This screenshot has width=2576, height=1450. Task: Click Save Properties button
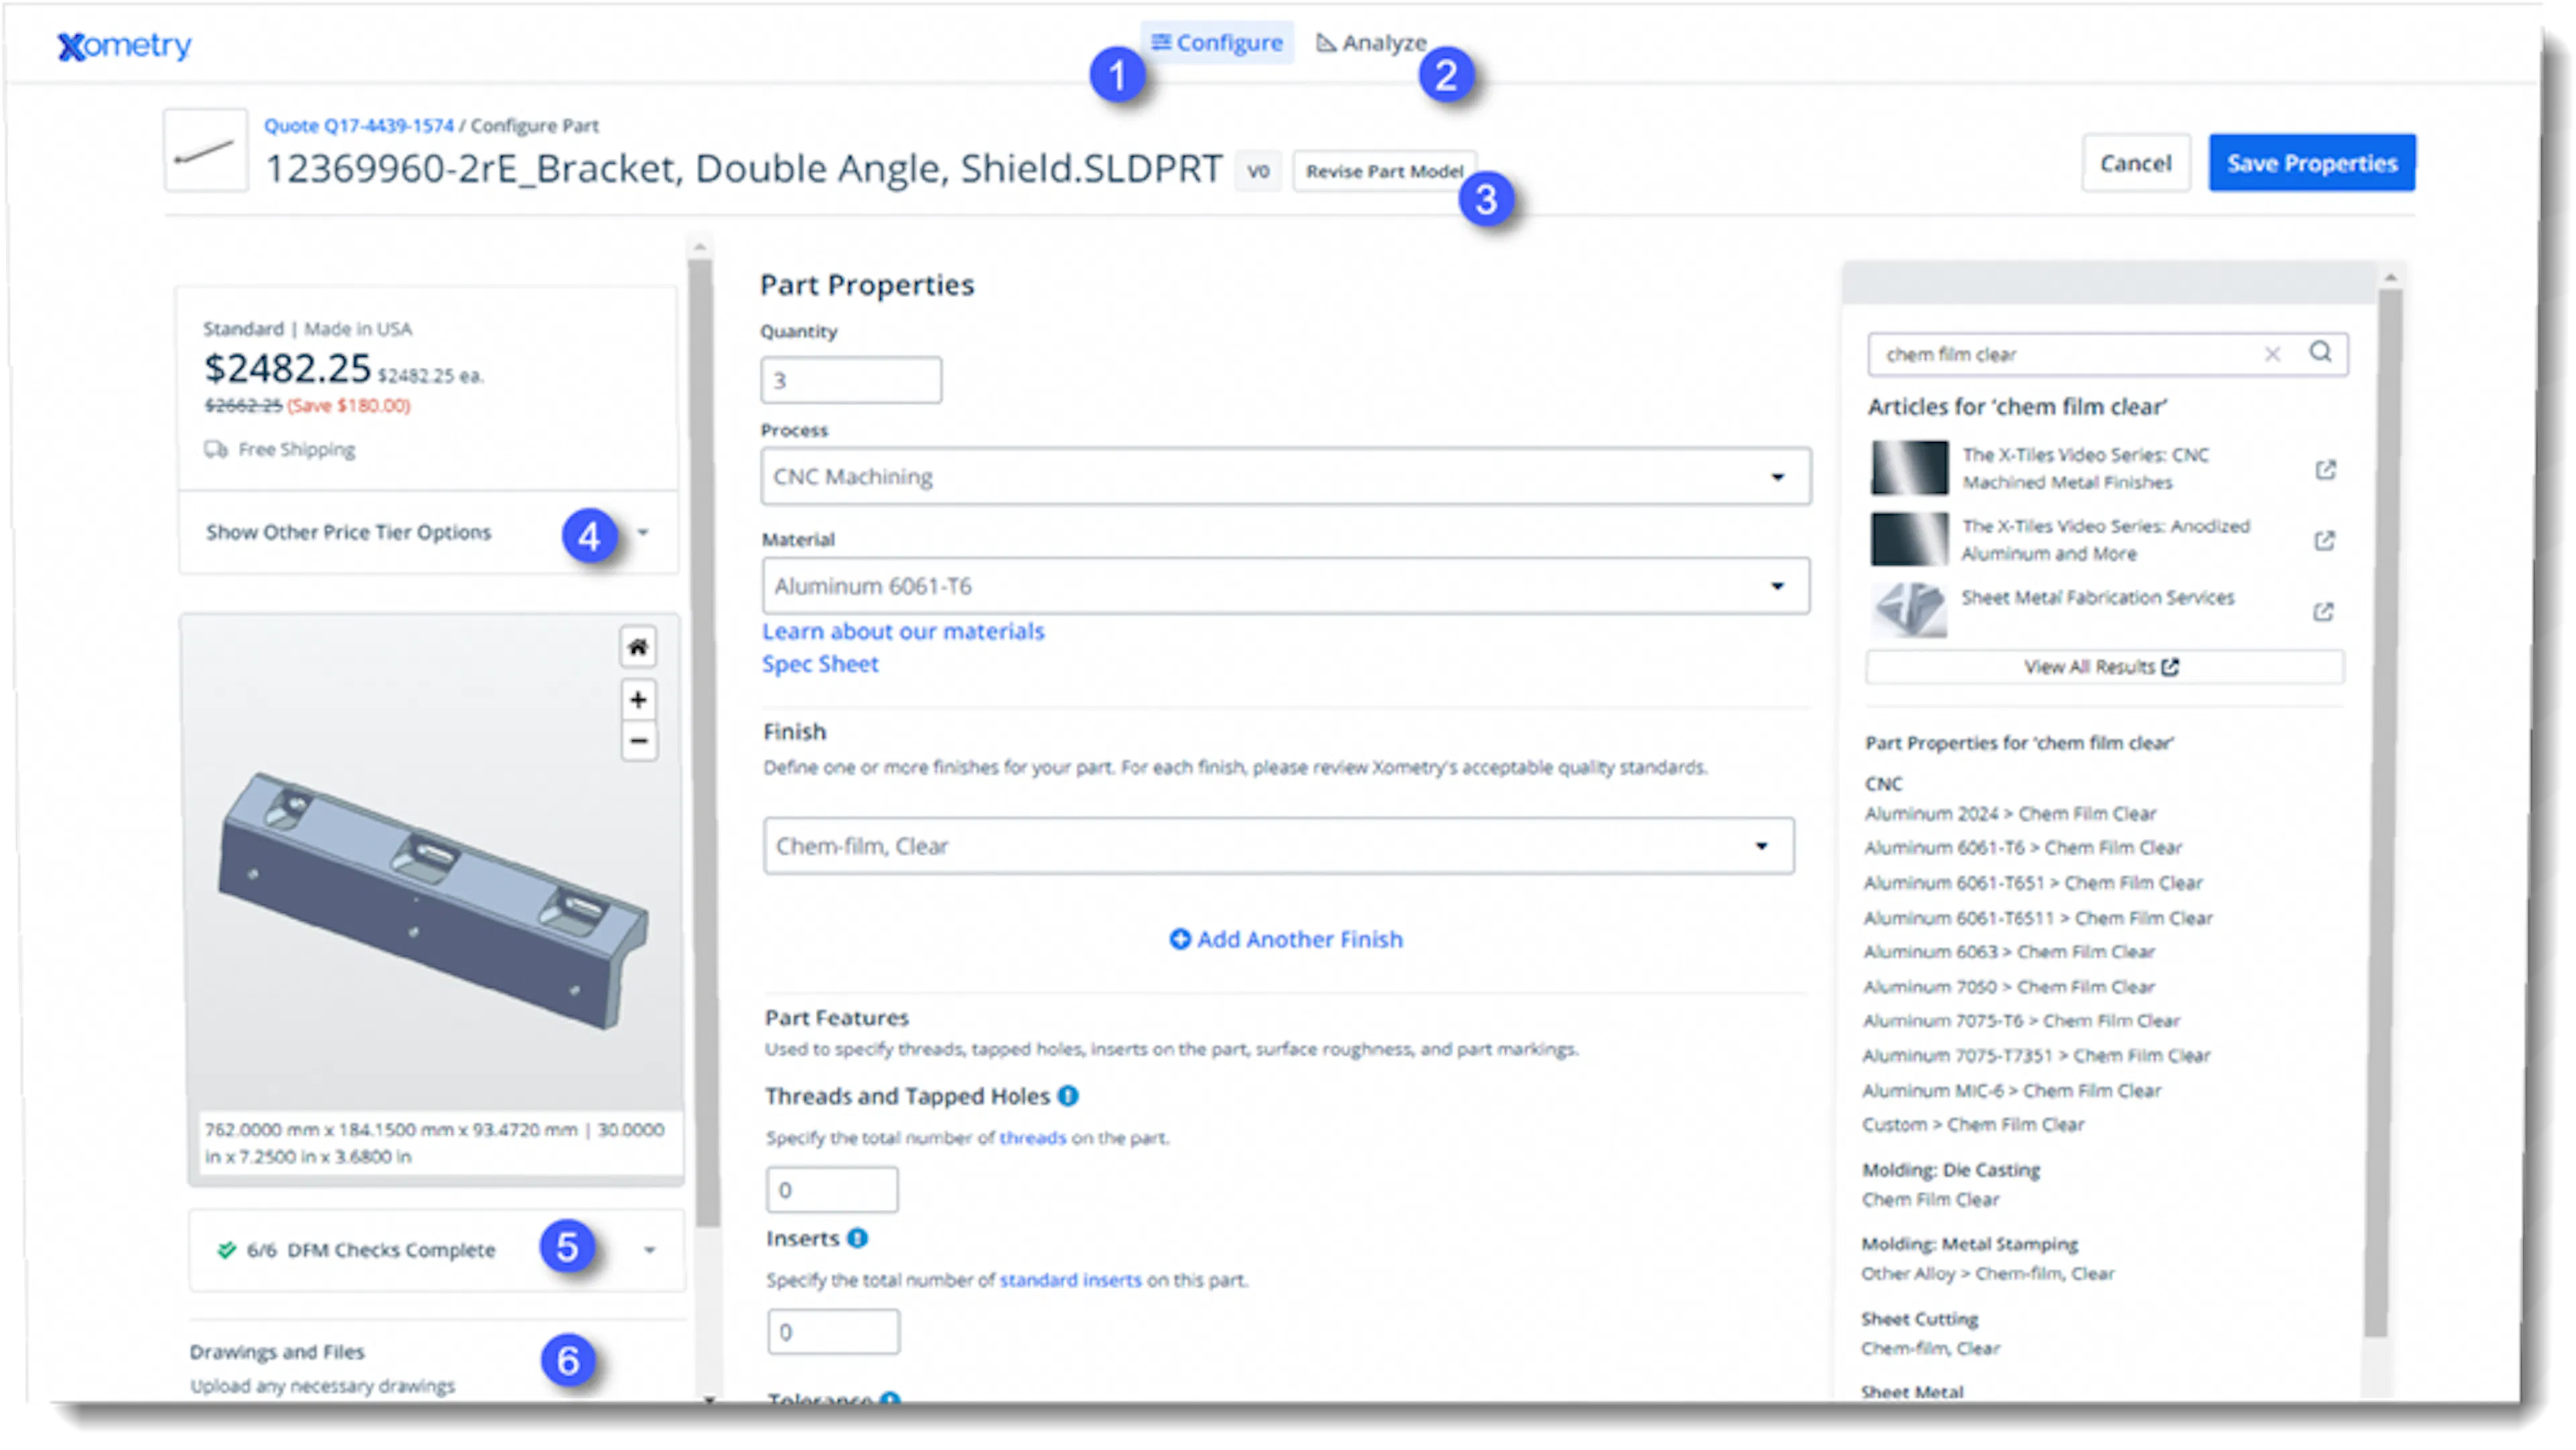click(x=2311, y=163)
